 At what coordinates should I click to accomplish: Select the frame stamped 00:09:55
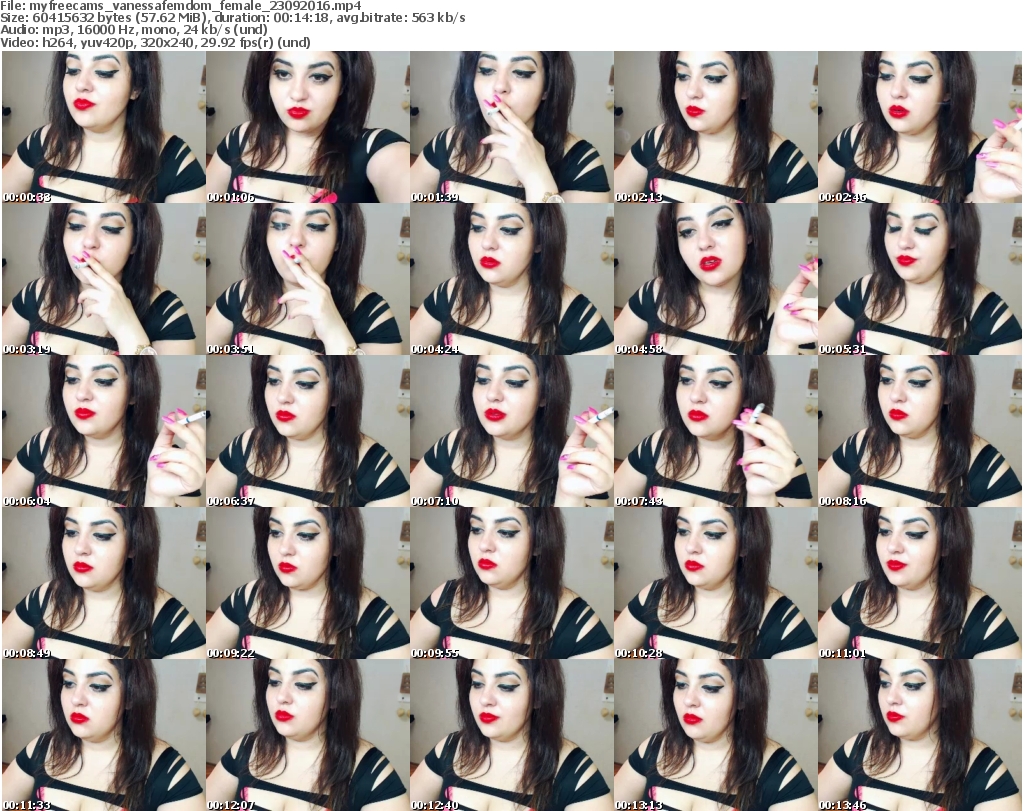[x=511, y=583]
